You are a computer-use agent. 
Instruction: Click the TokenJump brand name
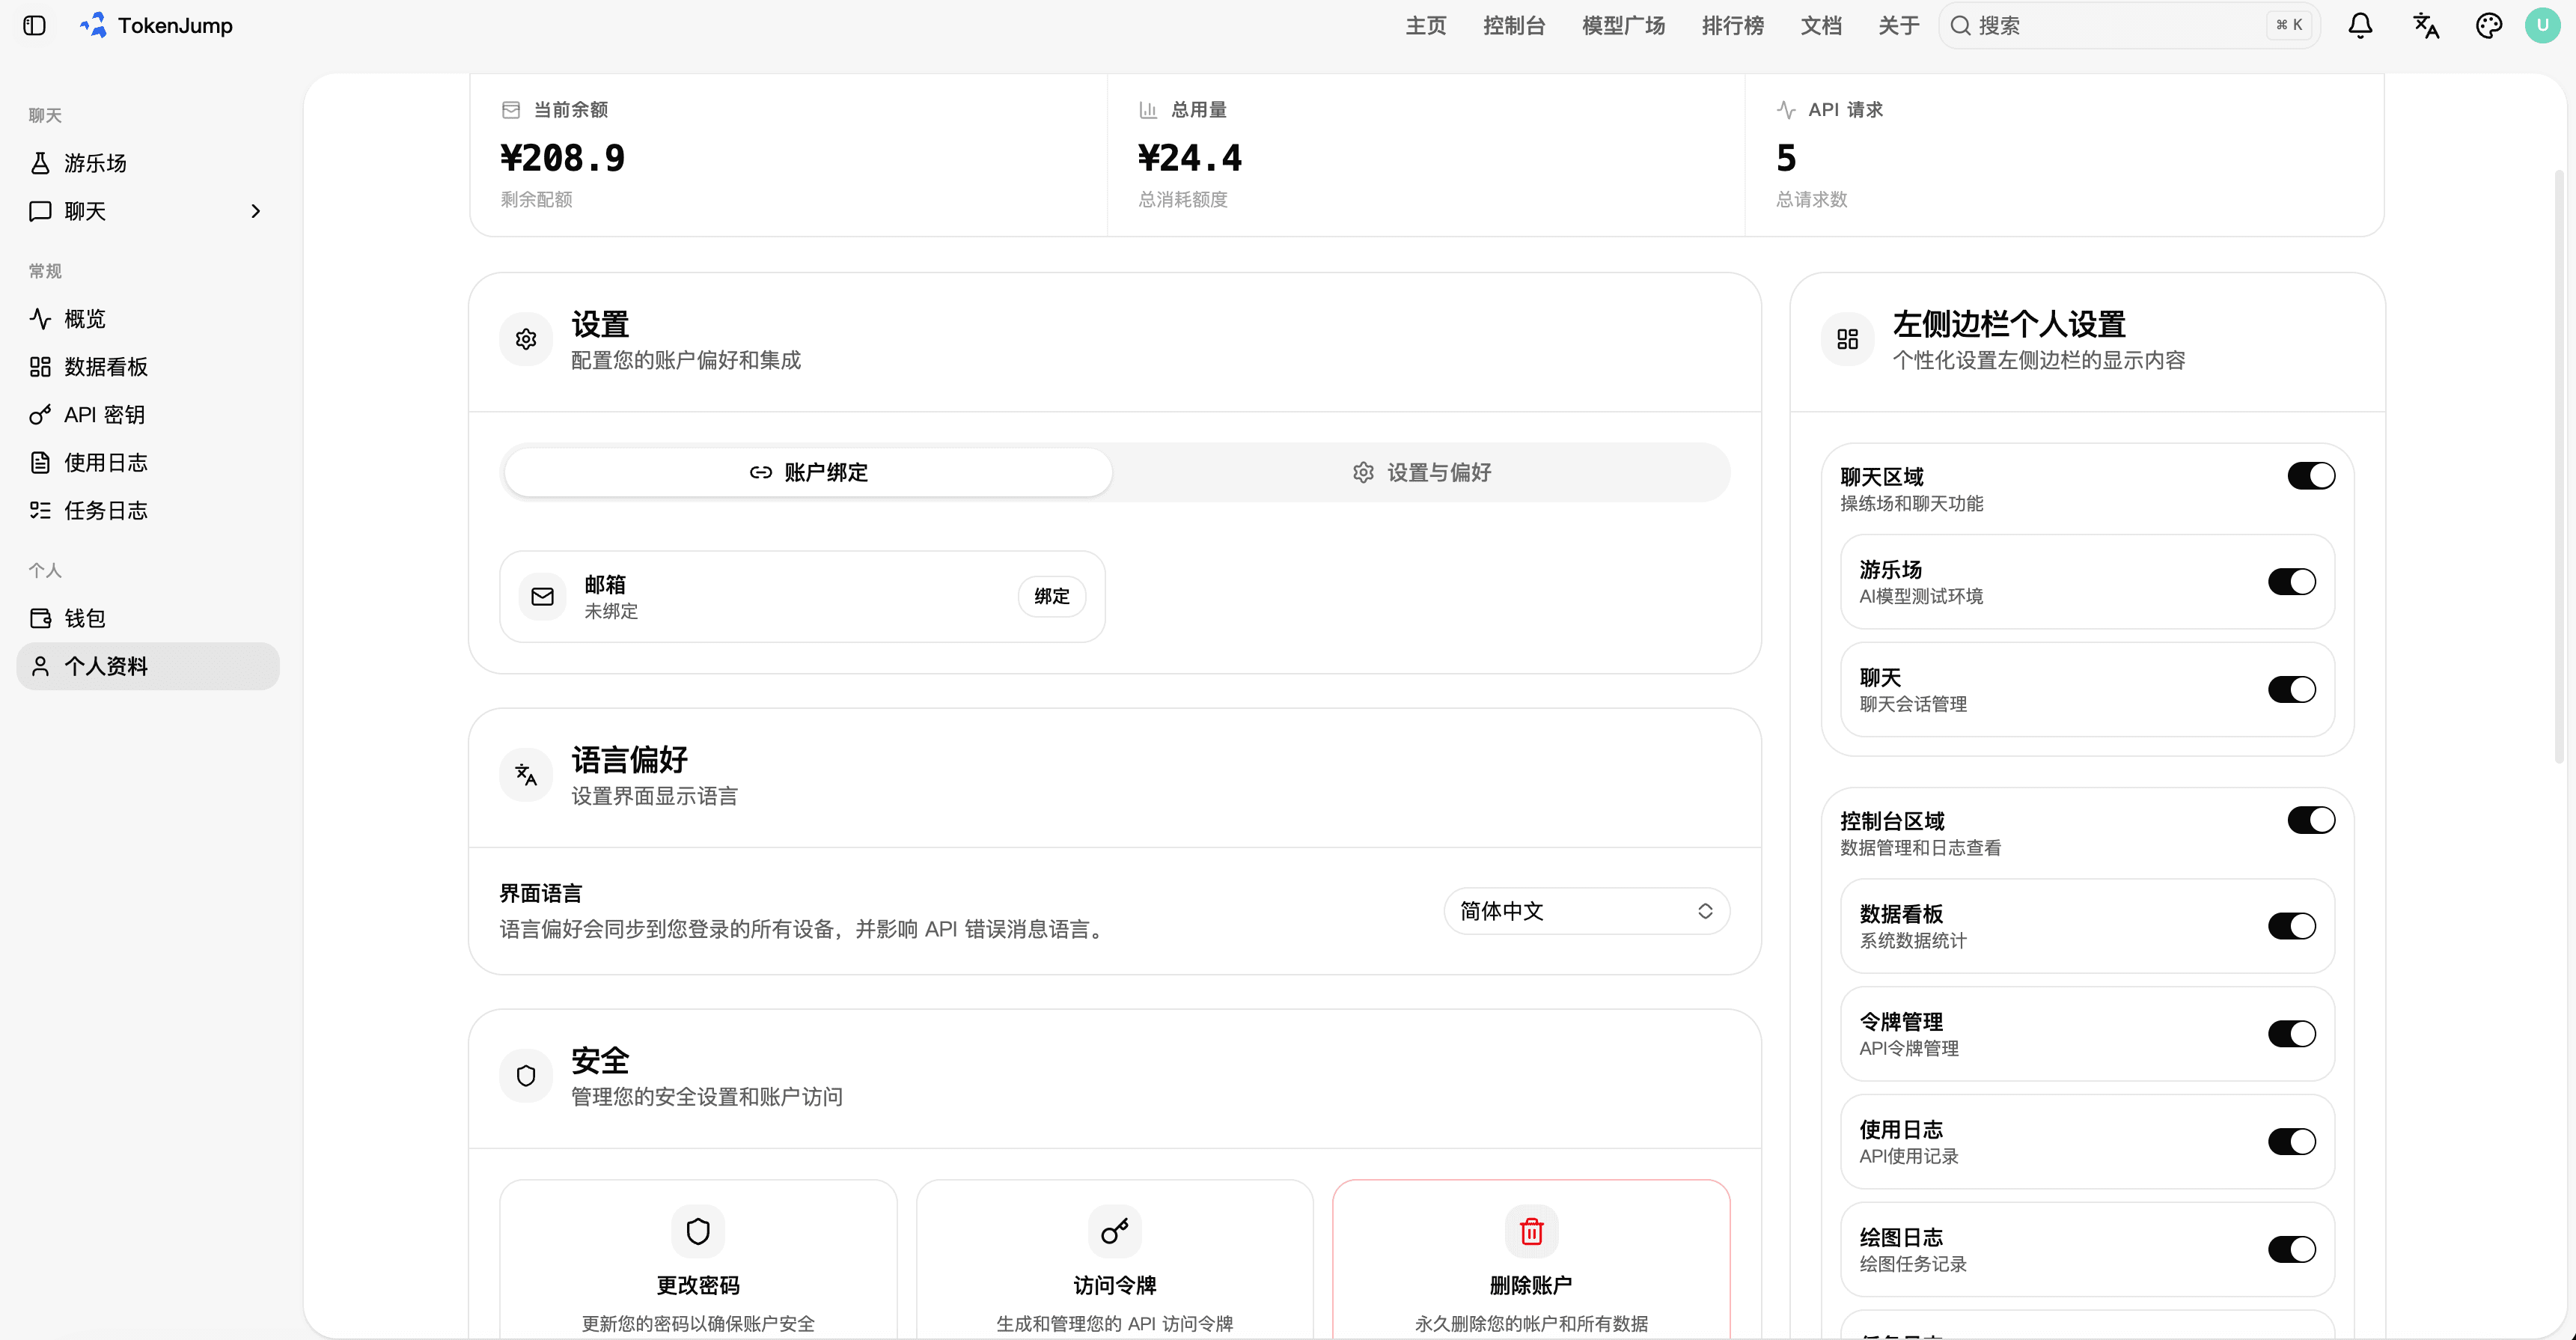tap(175, 25)
